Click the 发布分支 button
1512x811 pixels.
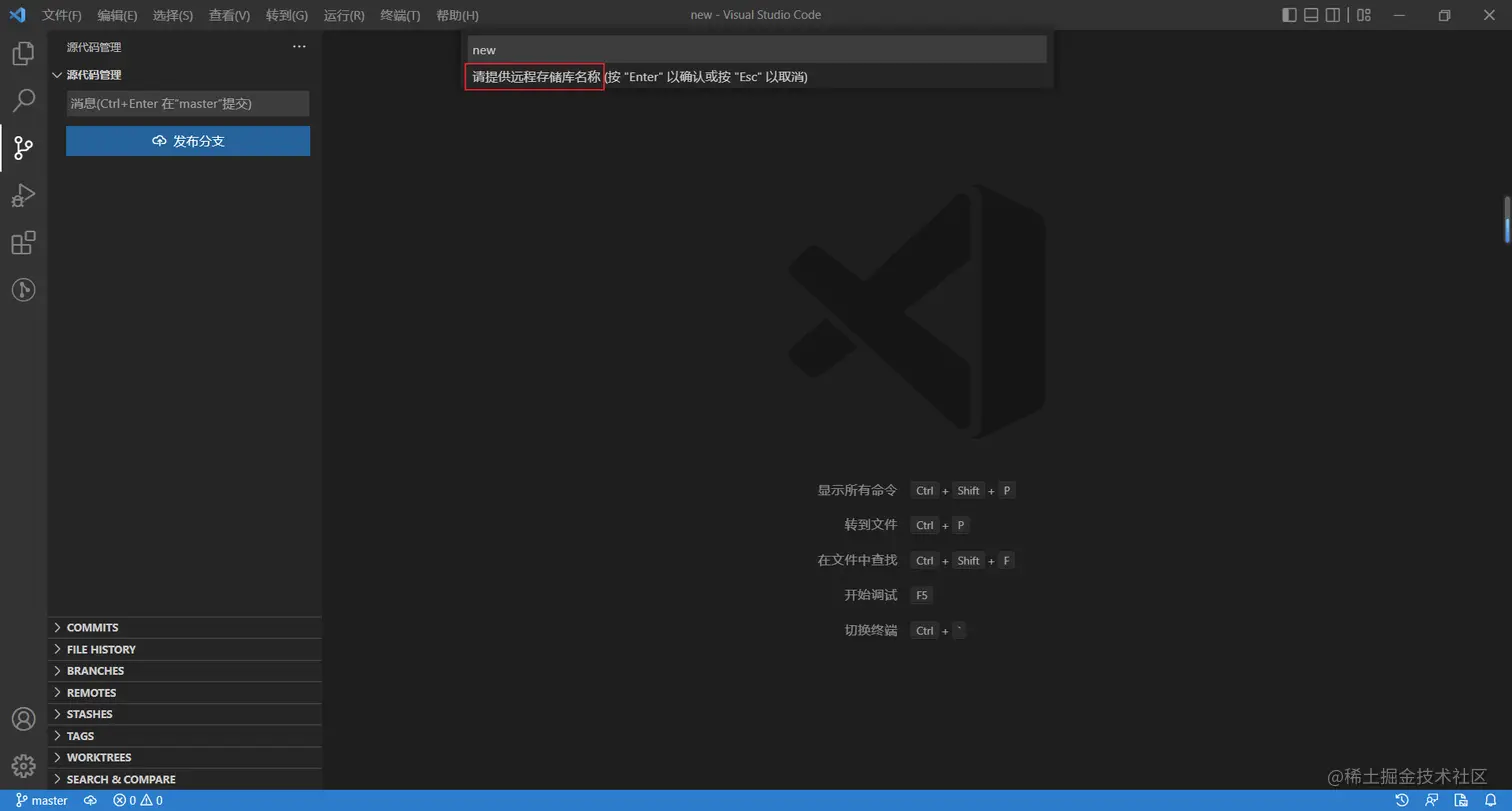click(188, 141)
